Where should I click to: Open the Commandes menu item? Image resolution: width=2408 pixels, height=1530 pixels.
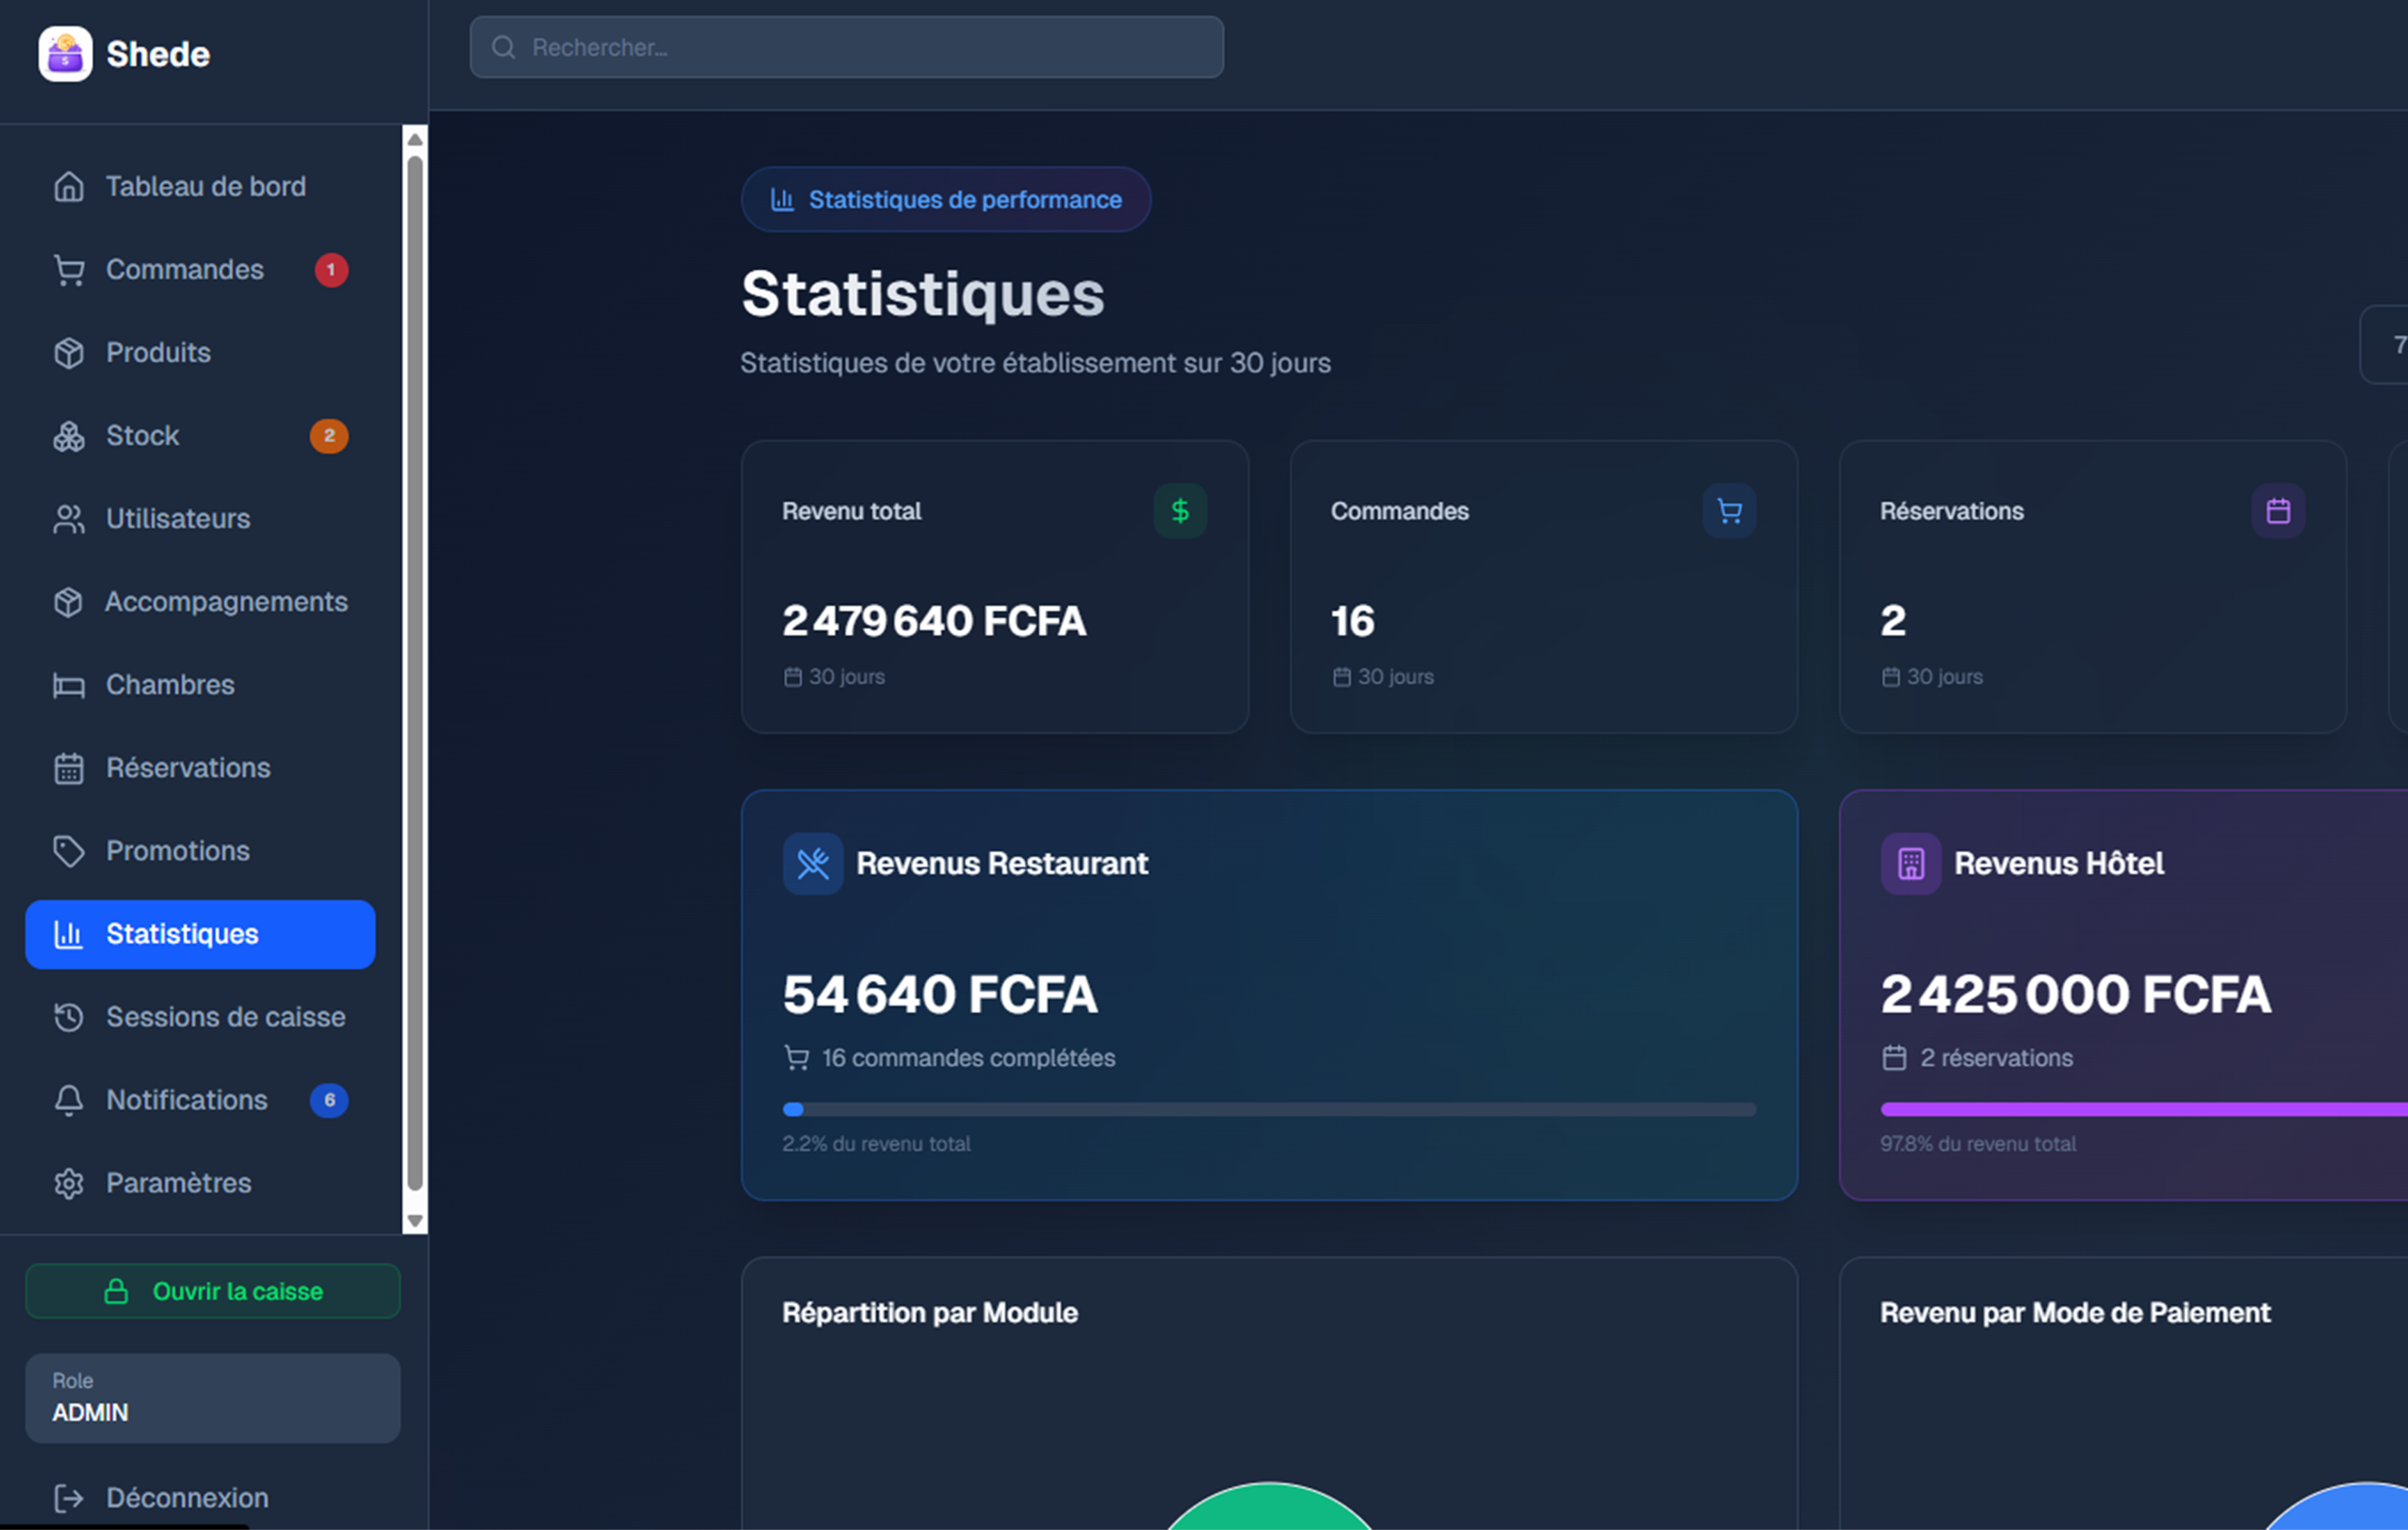(x=200, y=269)
